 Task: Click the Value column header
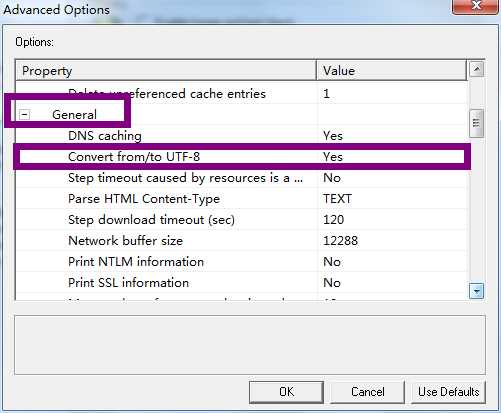click(x=391, y=70)
